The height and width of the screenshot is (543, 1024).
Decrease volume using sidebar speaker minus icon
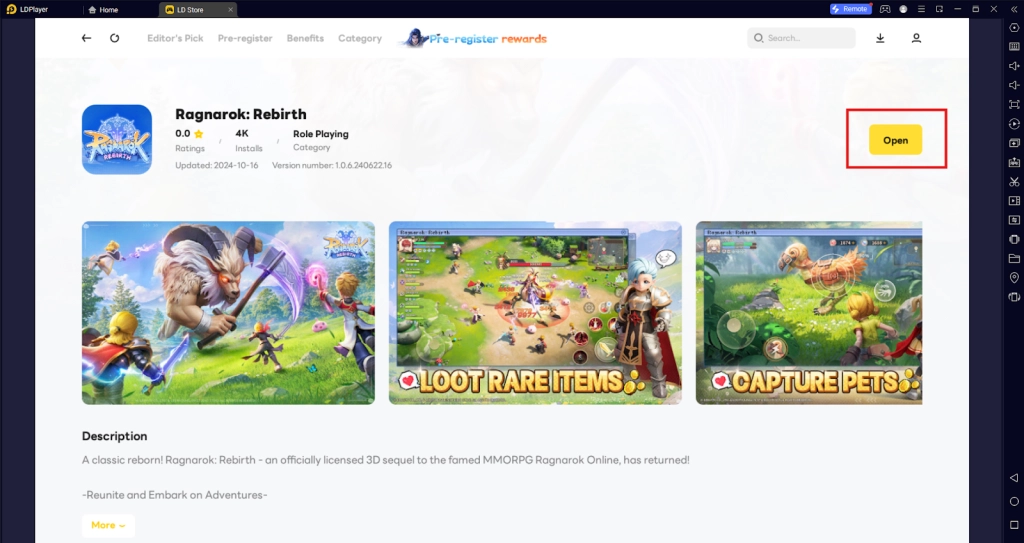coord(1014,85)
